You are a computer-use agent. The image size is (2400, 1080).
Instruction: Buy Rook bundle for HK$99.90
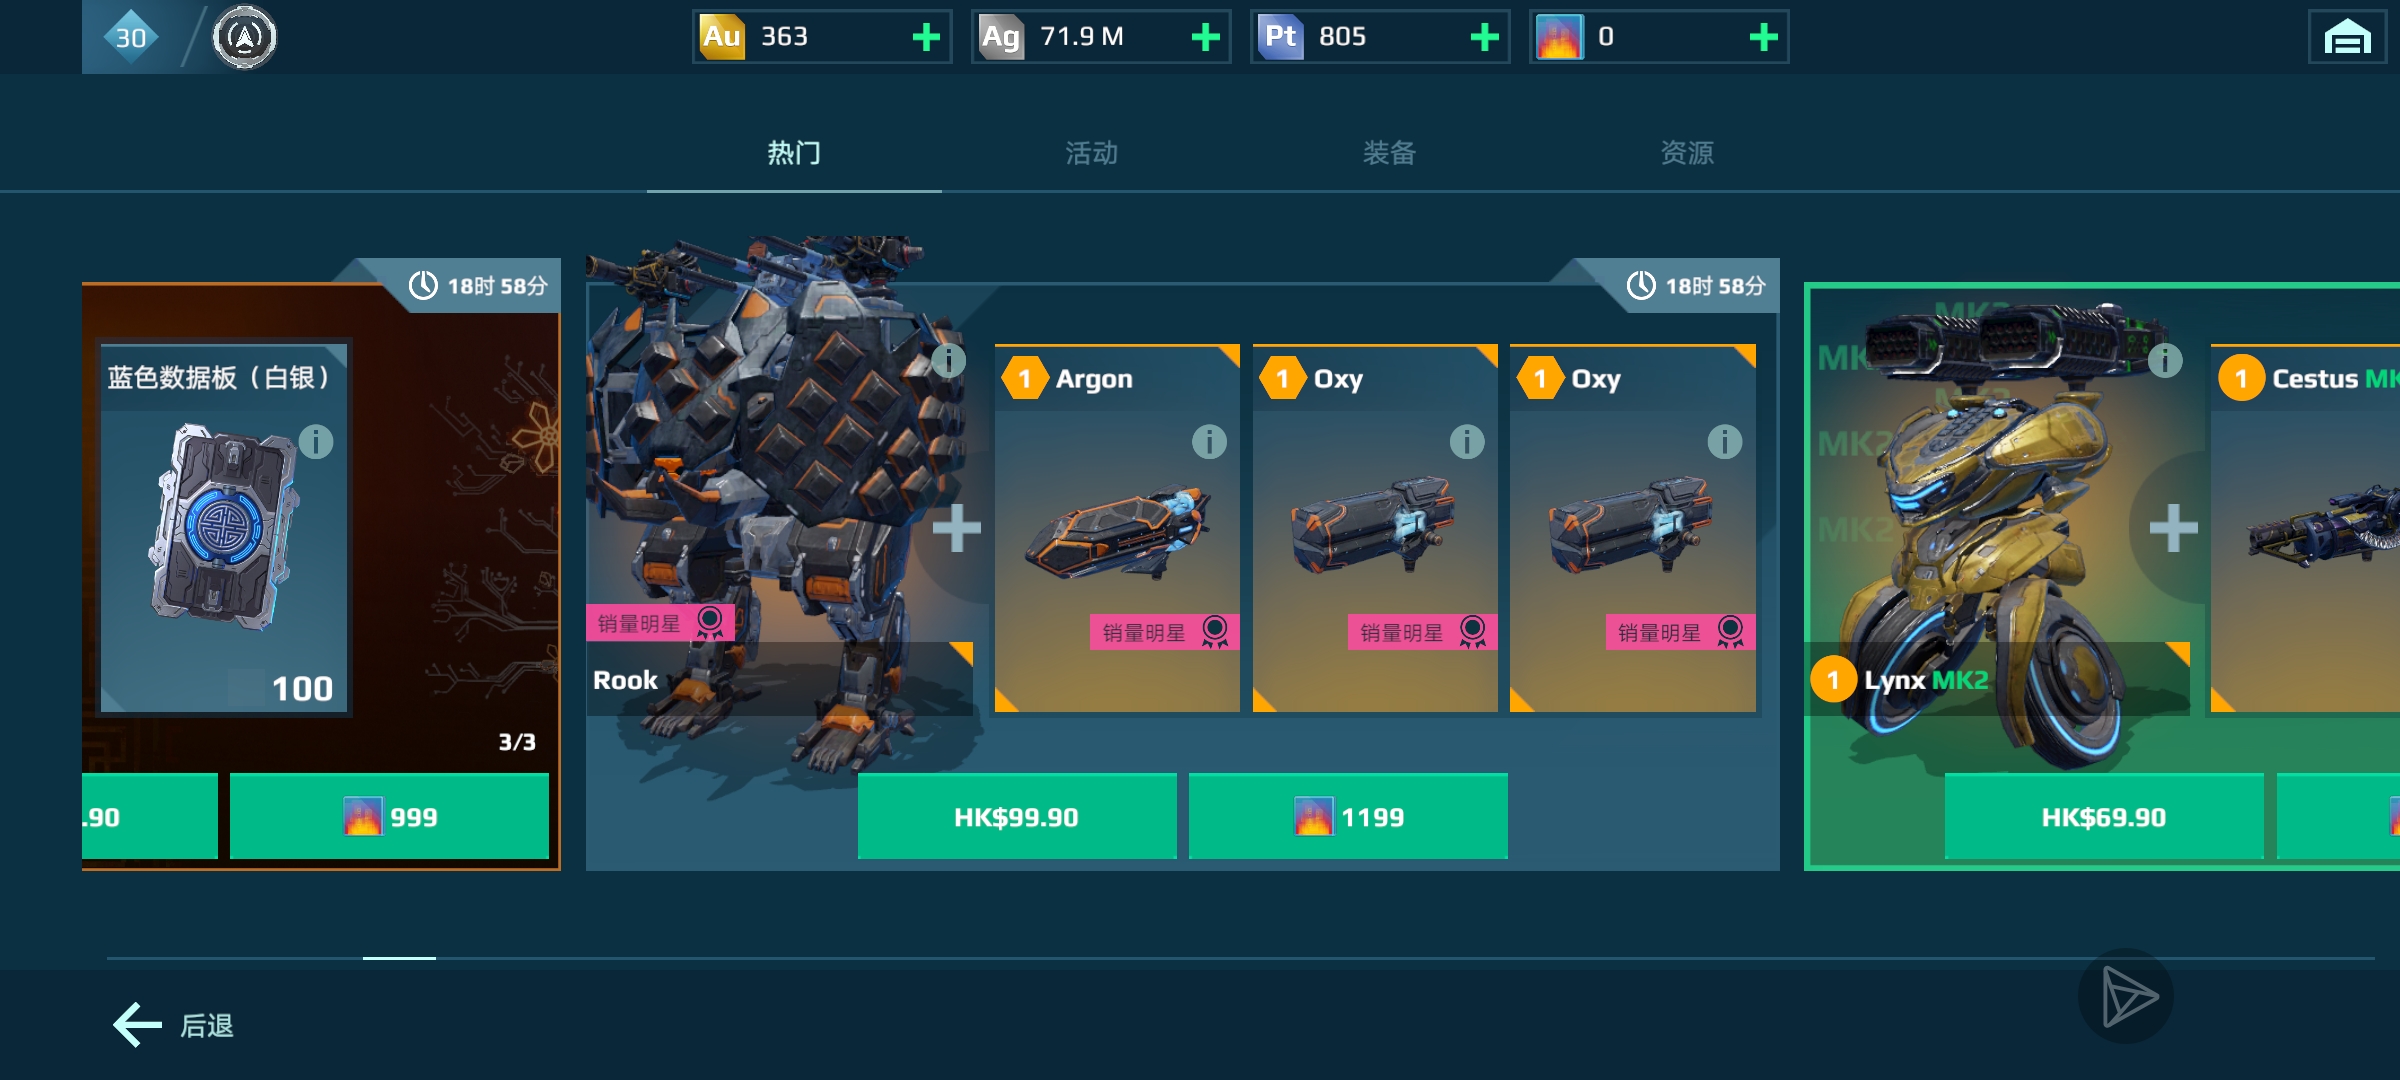[1017, 816]
